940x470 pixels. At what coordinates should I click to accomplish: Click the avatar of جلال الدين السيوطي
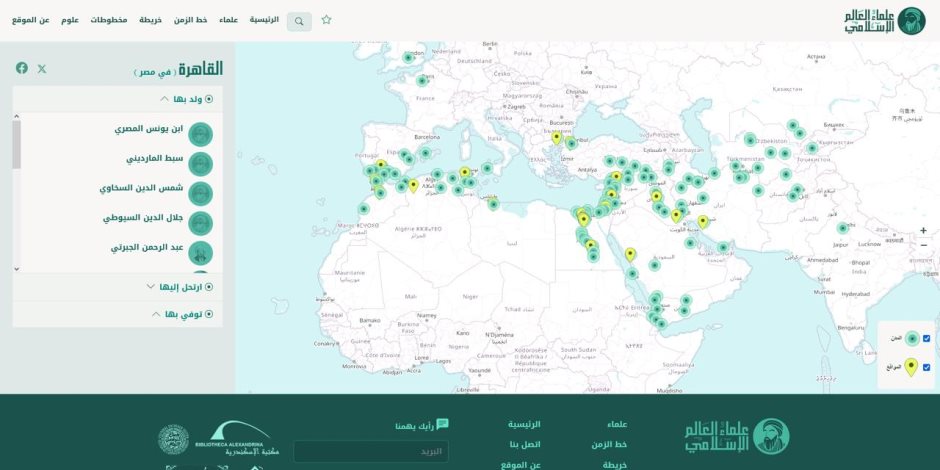pos(200,223)
